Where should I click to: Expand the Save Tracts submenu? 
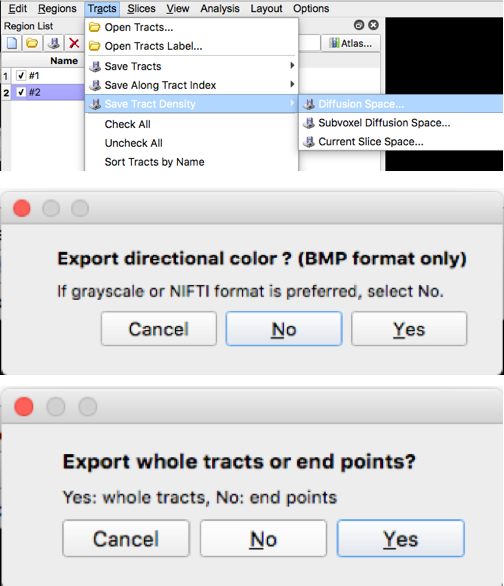pos(192,66)
